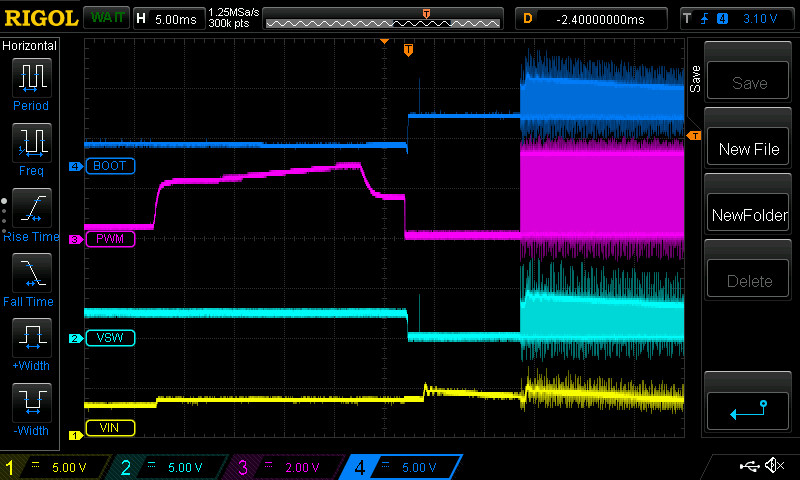Click the horizontal timebase 5.00ms field
800x480 pixels.
[168, 19]
